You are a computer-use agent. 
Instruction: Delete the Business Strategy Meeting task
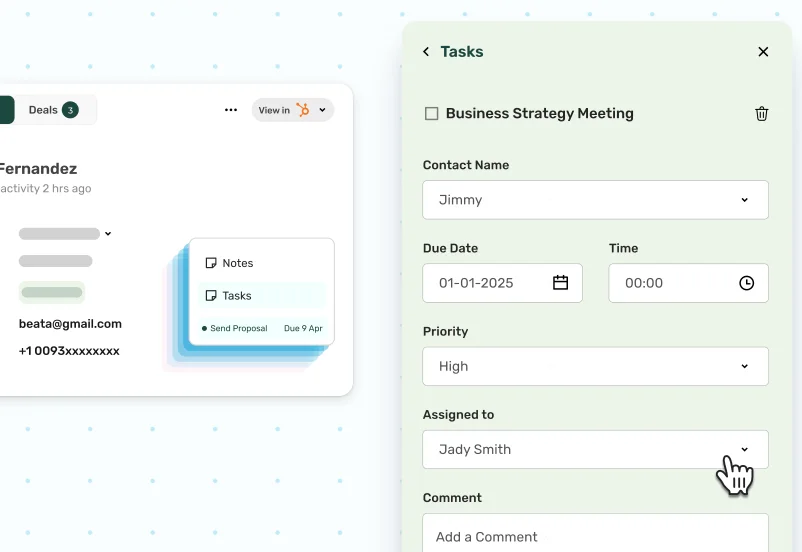click(x=762, y=114)
